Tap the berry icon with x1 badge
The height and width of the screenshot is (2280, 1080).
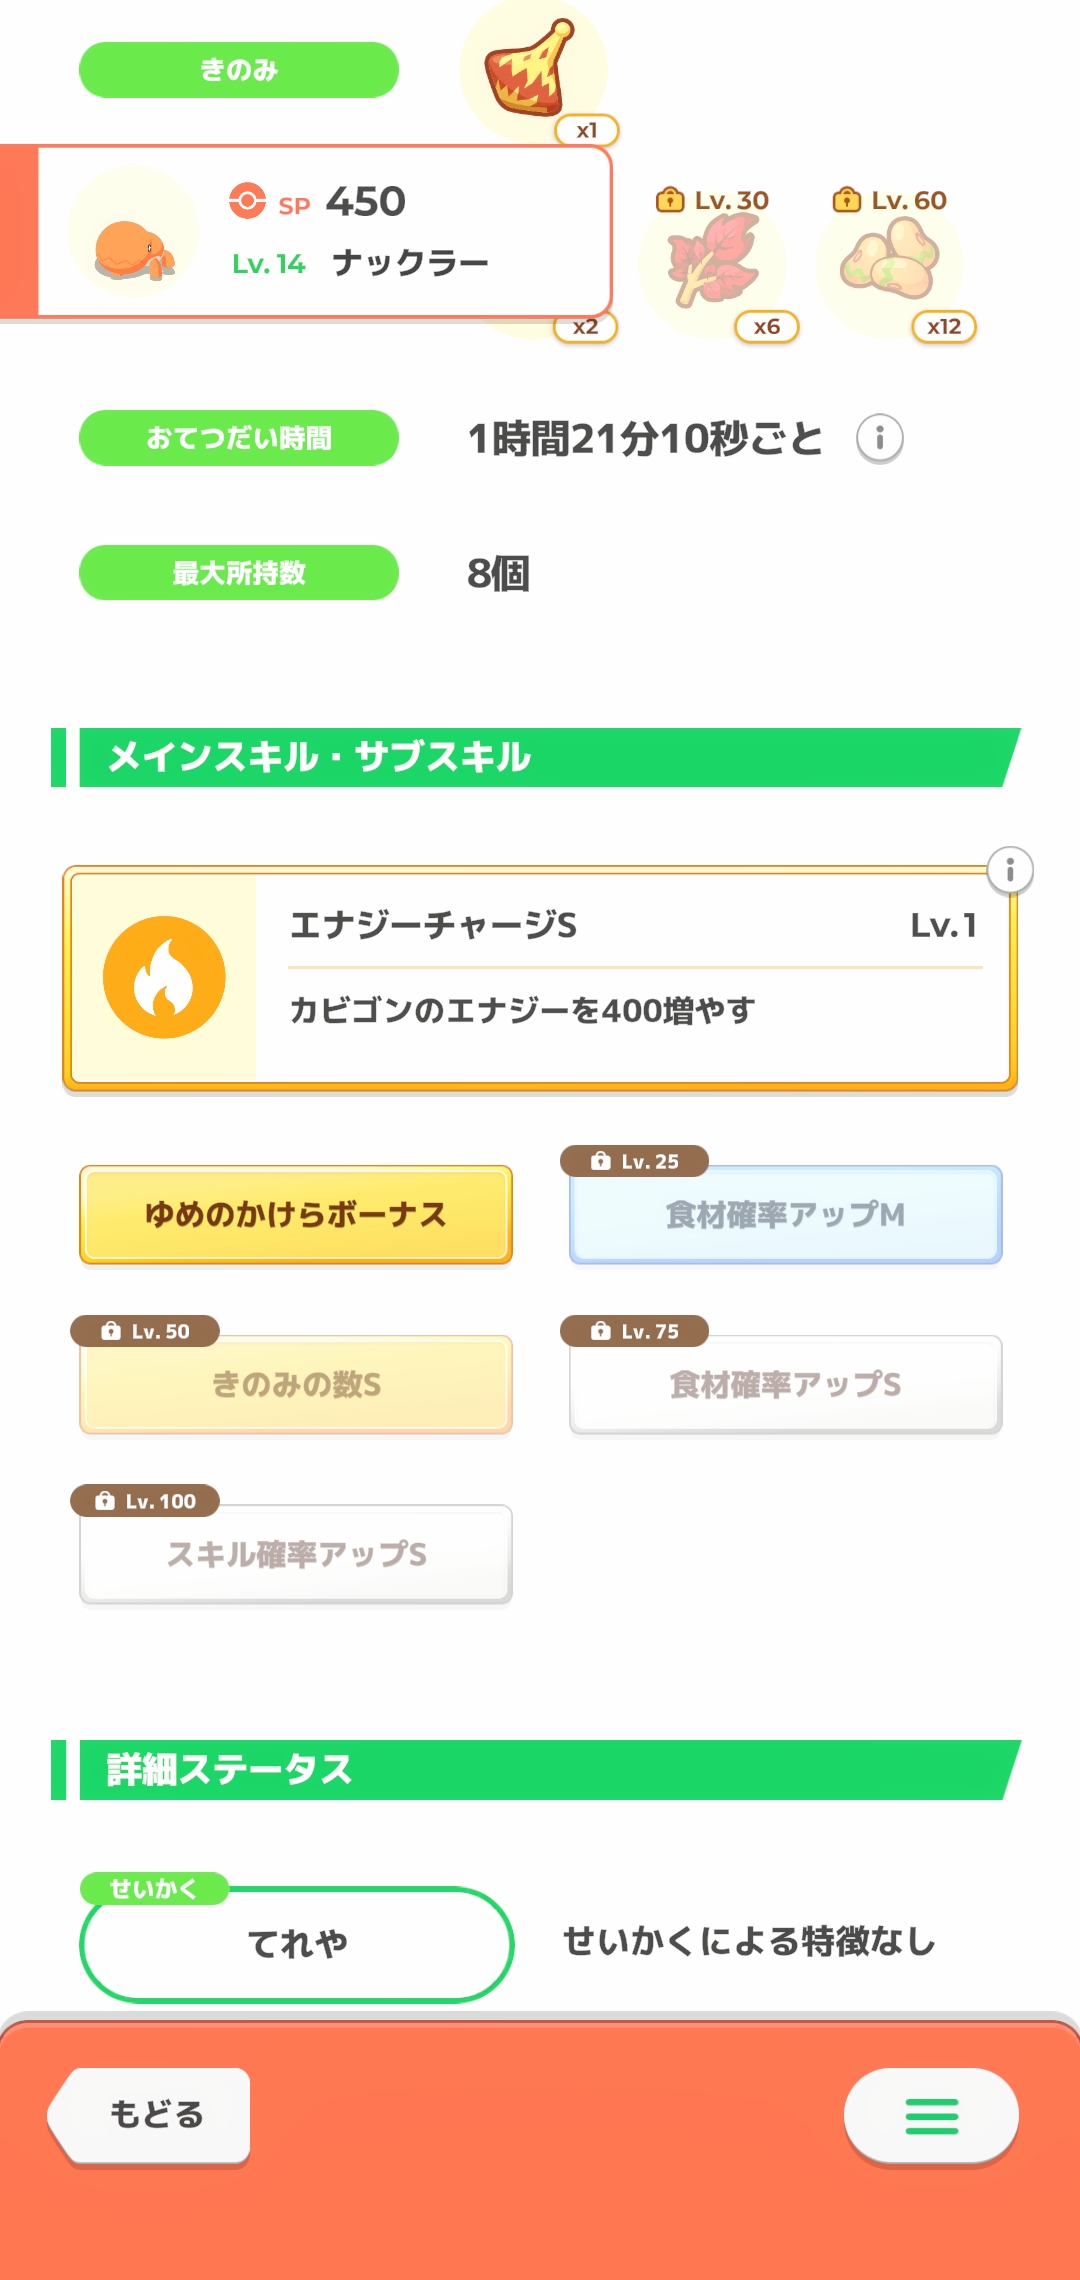(531, 70)
